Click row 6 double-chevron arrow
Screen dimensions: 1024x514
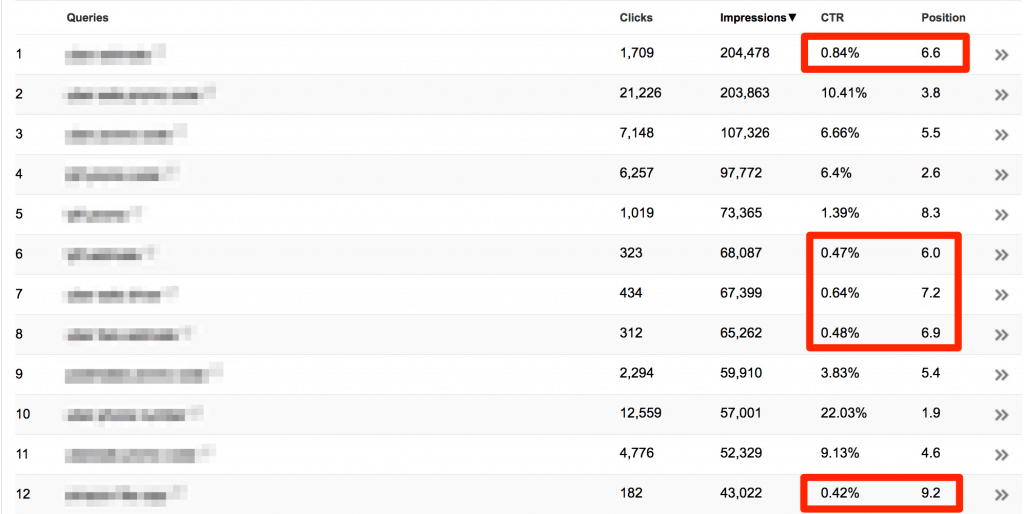[1001, 255]
